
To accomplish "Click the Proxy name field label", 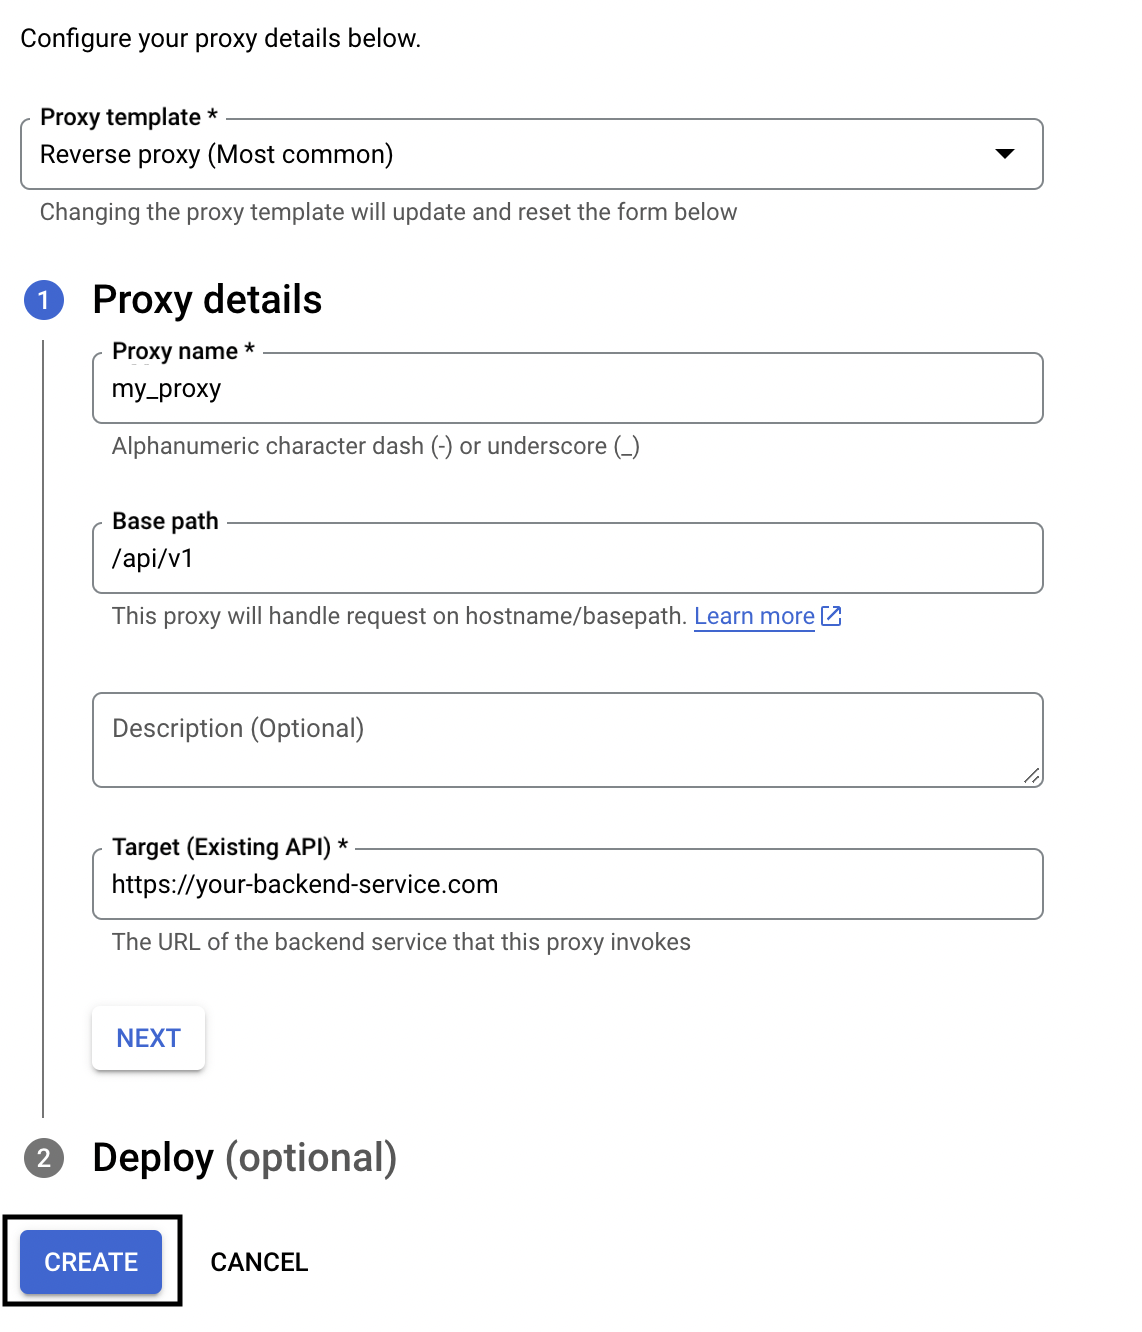I will (x=175, y=351).
